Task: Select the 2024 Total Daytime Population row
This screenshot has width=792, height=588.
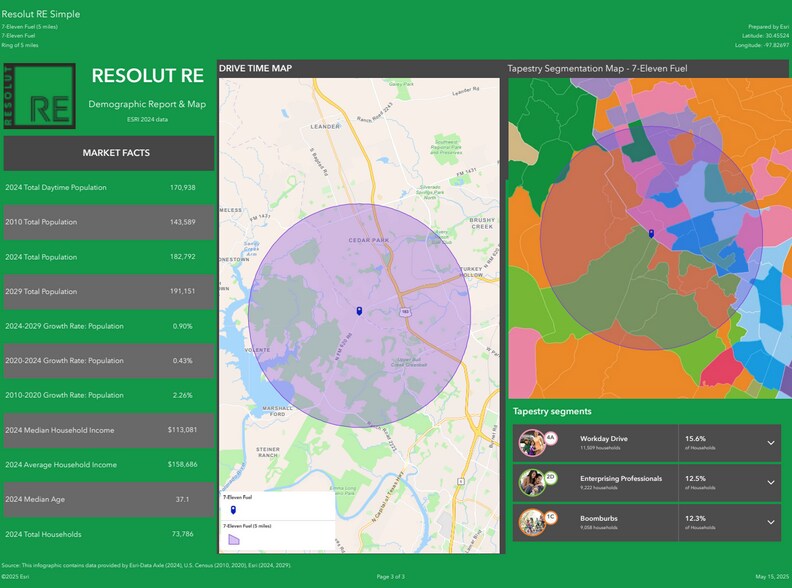Action: [x=109, y=187]
